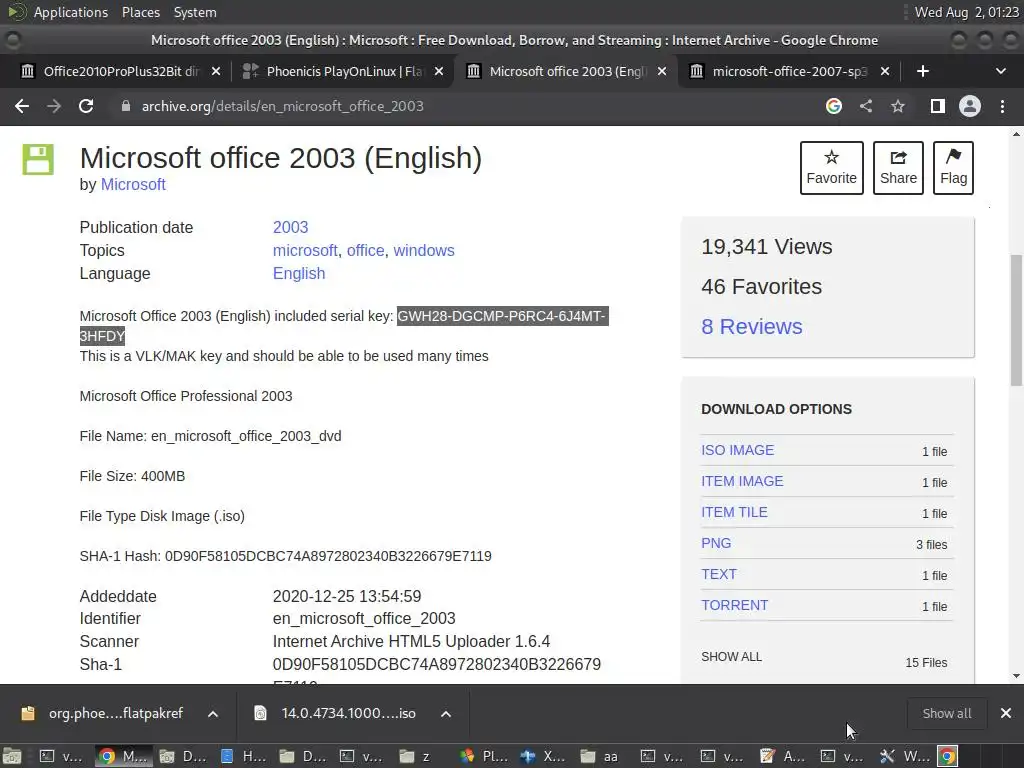Reload the archive.org page

pyautogui.click(x=86, y=106)
